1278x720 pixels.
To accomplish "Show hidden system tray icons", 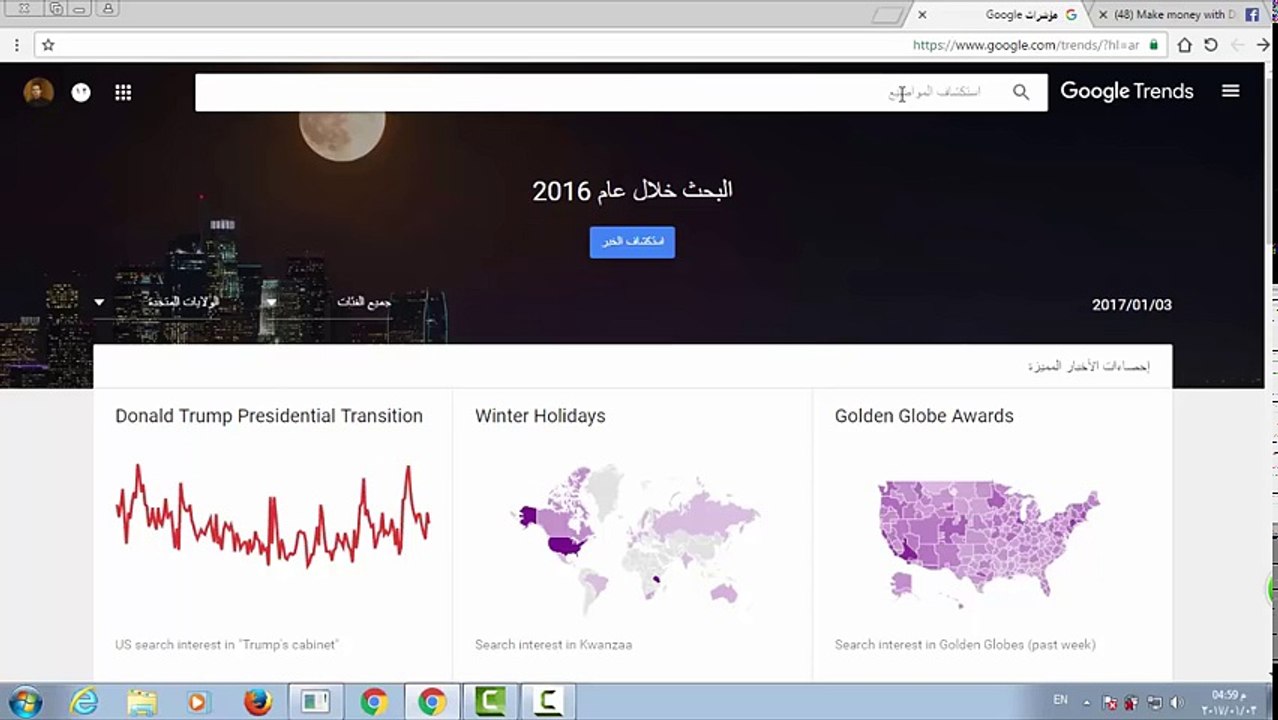I will 1086,703.
